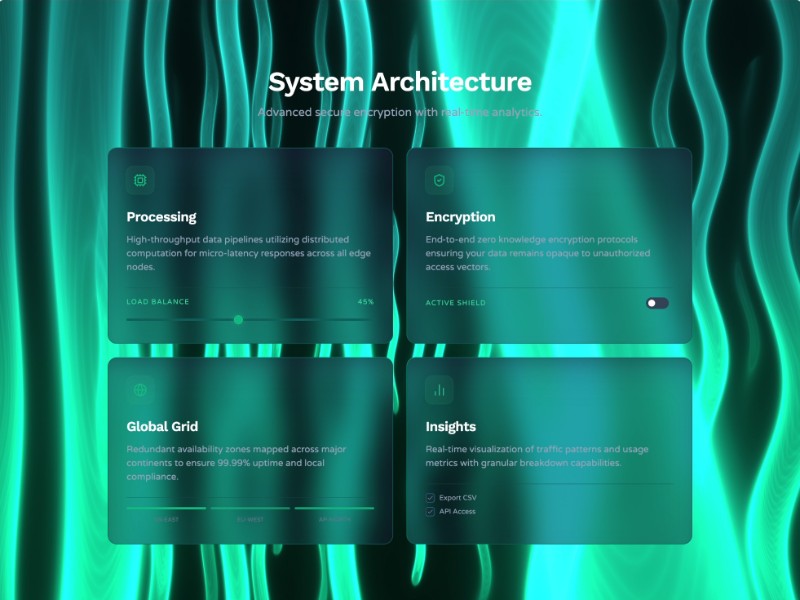Click the Load Balance slider handle

tap(238, 319)
